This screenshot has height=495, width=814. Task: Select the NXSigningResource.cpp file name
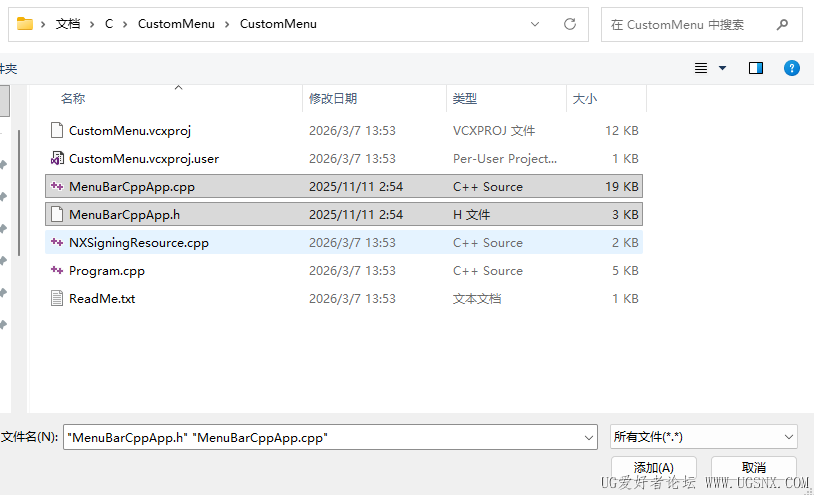139,243
